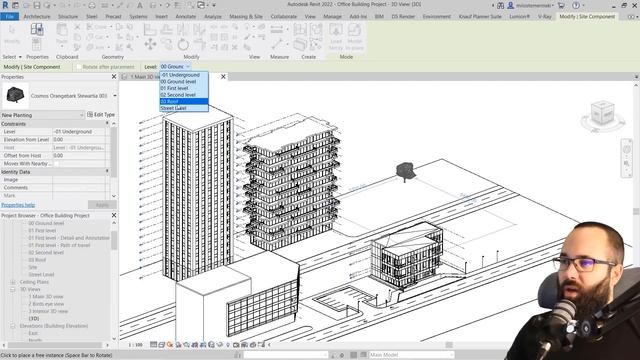The image size is (640, 360).
Task: Click the Edit Type button
Action: [101, 115]
